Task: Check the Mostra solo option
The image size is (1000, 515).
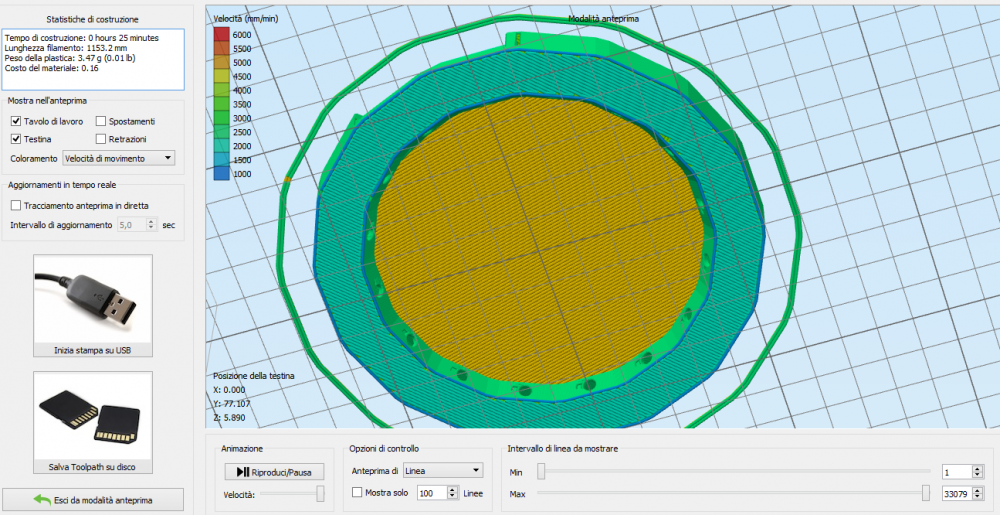Action: (358, 493)
